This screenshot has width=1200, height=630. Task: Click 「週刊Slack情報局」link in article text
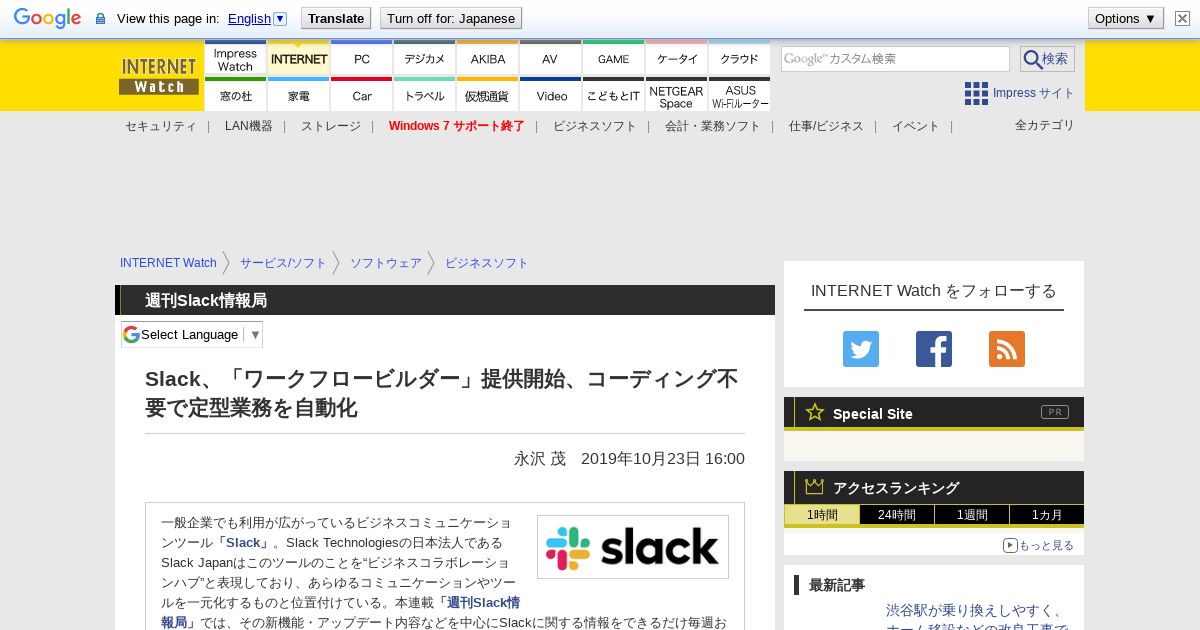point(340,612)
